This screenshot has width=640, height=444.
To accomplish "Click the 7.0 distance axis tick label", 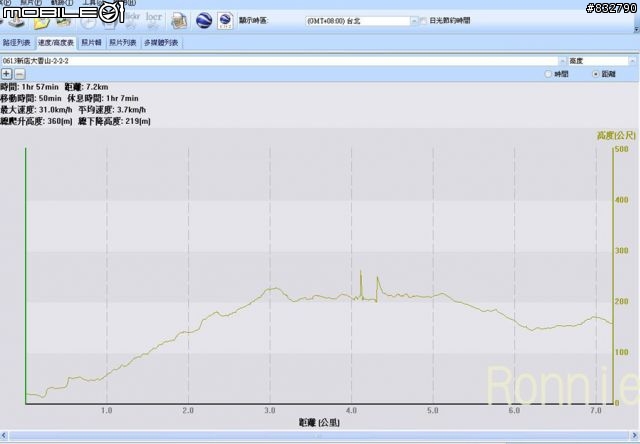I will 596,410.
